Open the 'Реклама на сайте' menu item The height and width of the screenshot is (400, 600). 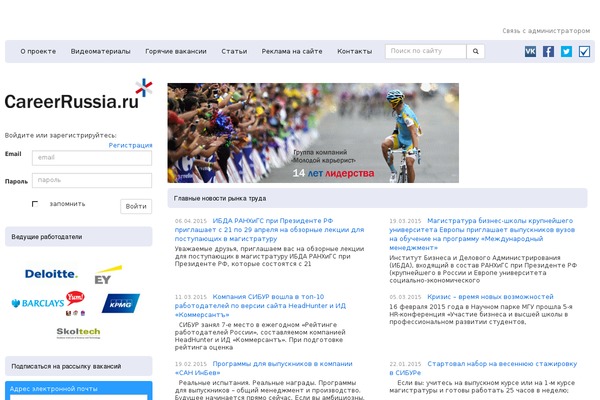pyautogui.click(x=292, y=51)
